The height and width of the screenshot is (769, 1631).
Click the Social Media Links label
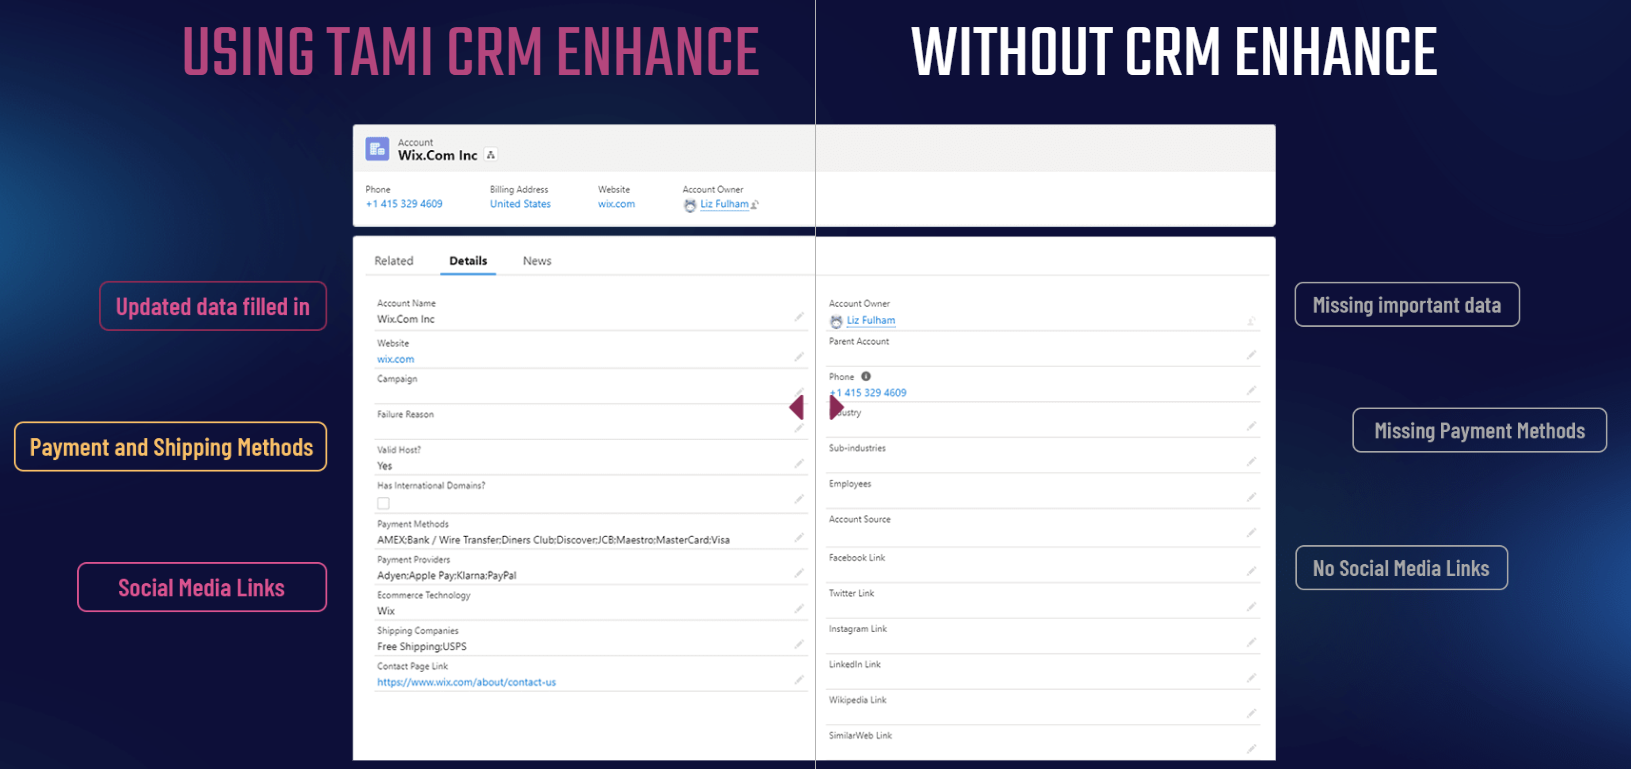(202, 587)
